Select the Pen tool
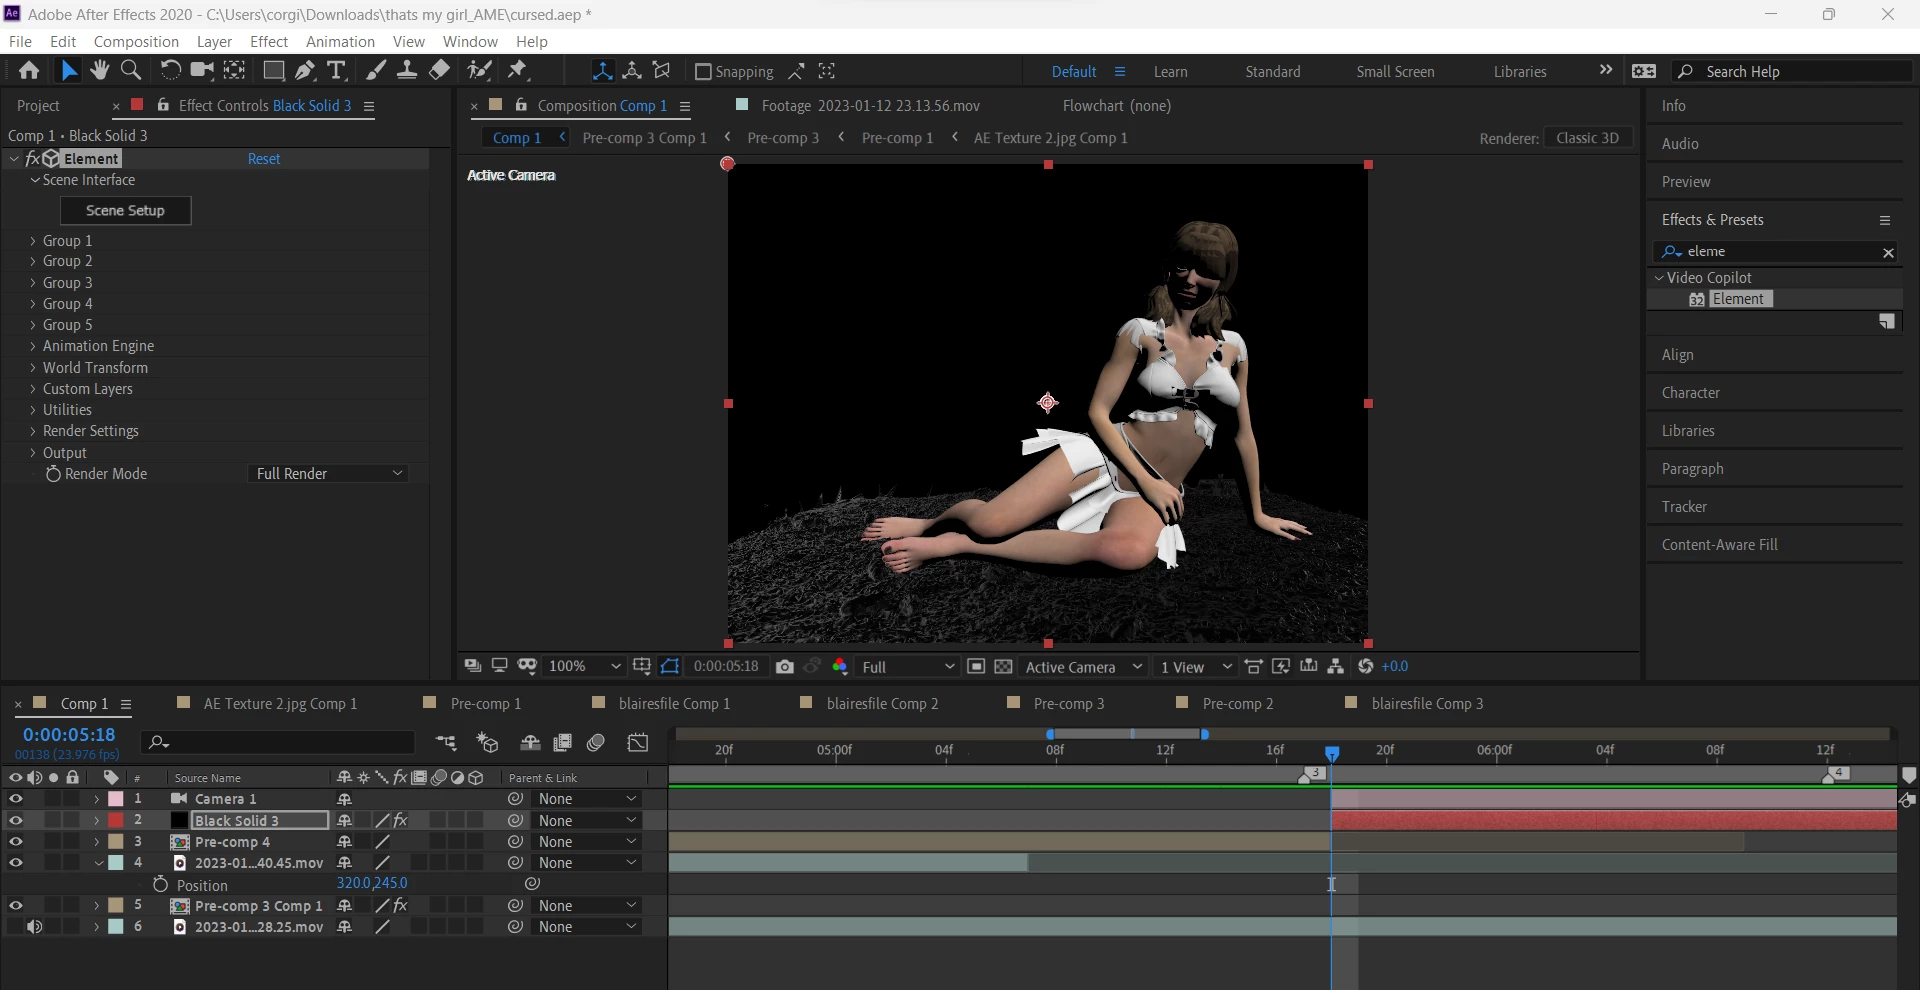 tap(305, 70)
